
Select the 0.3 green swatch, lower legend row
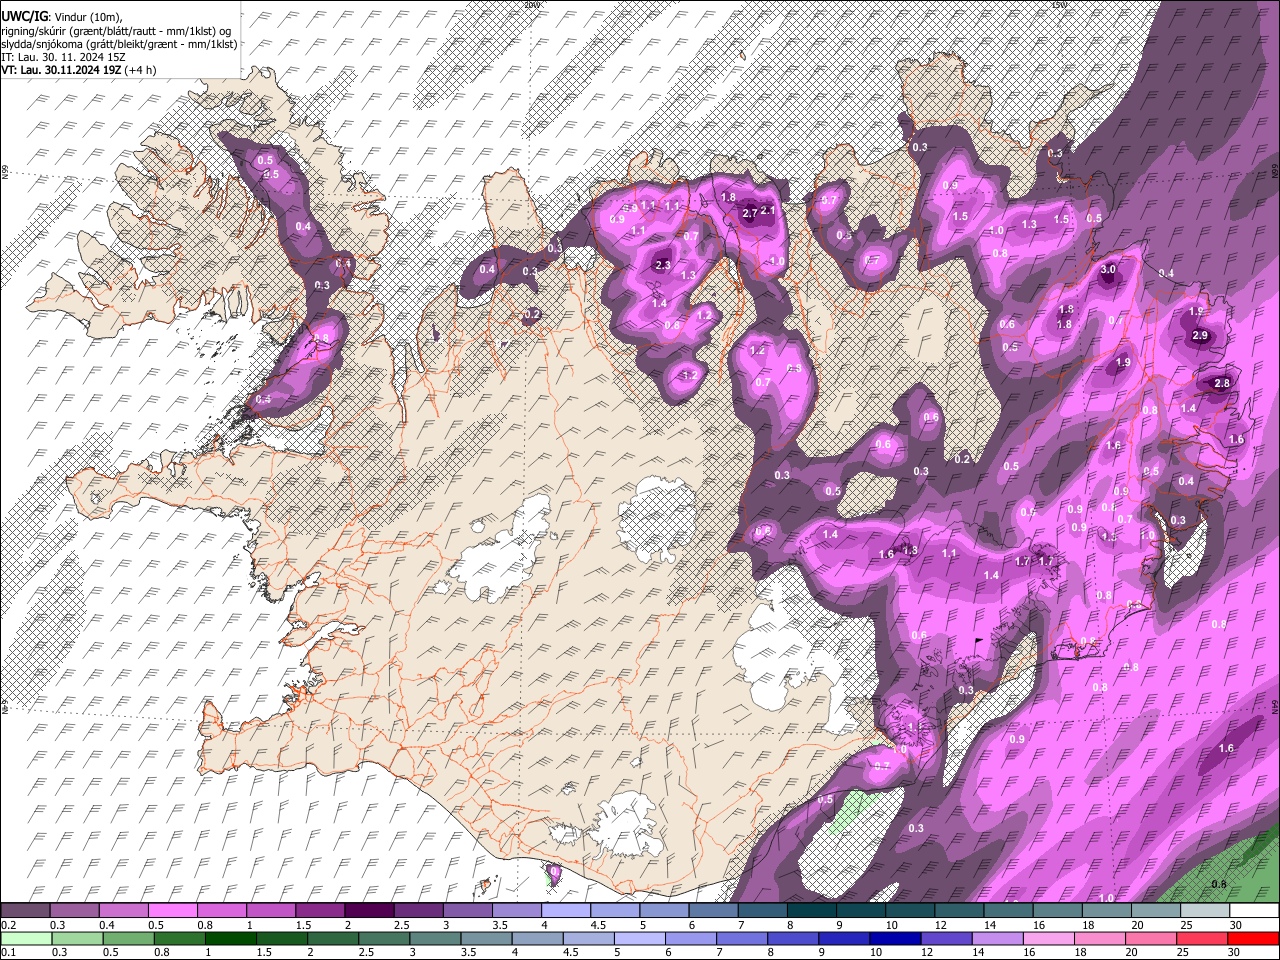77,938
